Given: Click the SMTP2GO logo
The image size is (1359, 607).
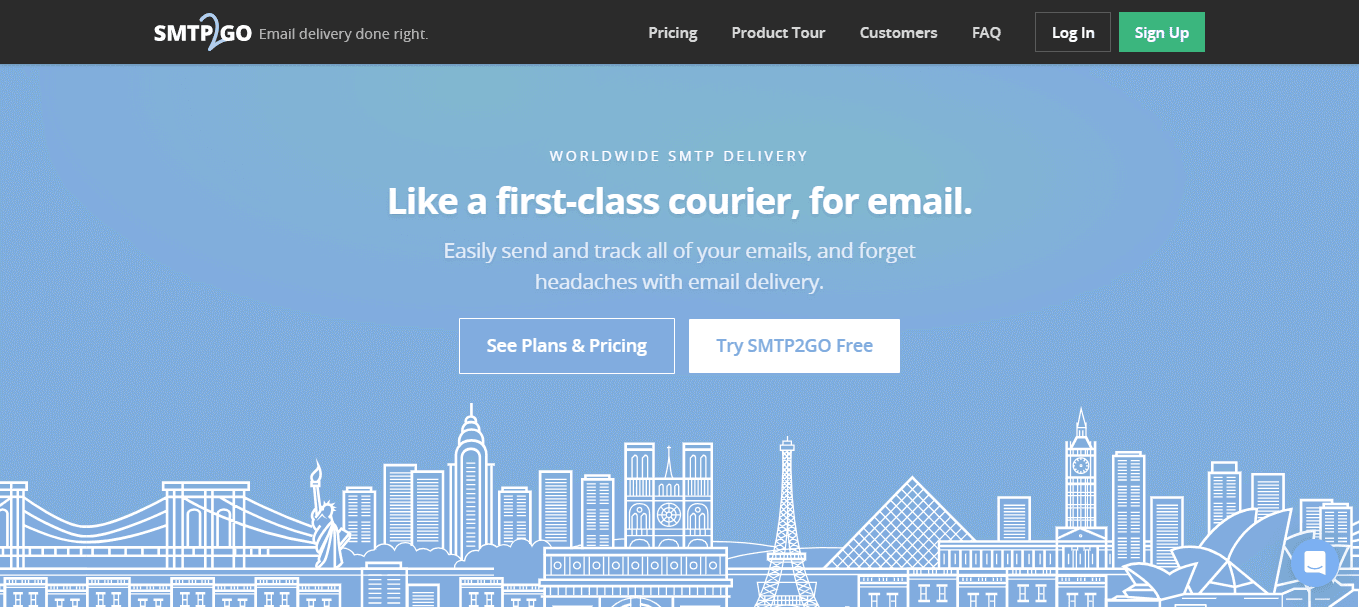Looking at the screenshot, I should pos(202,32).
